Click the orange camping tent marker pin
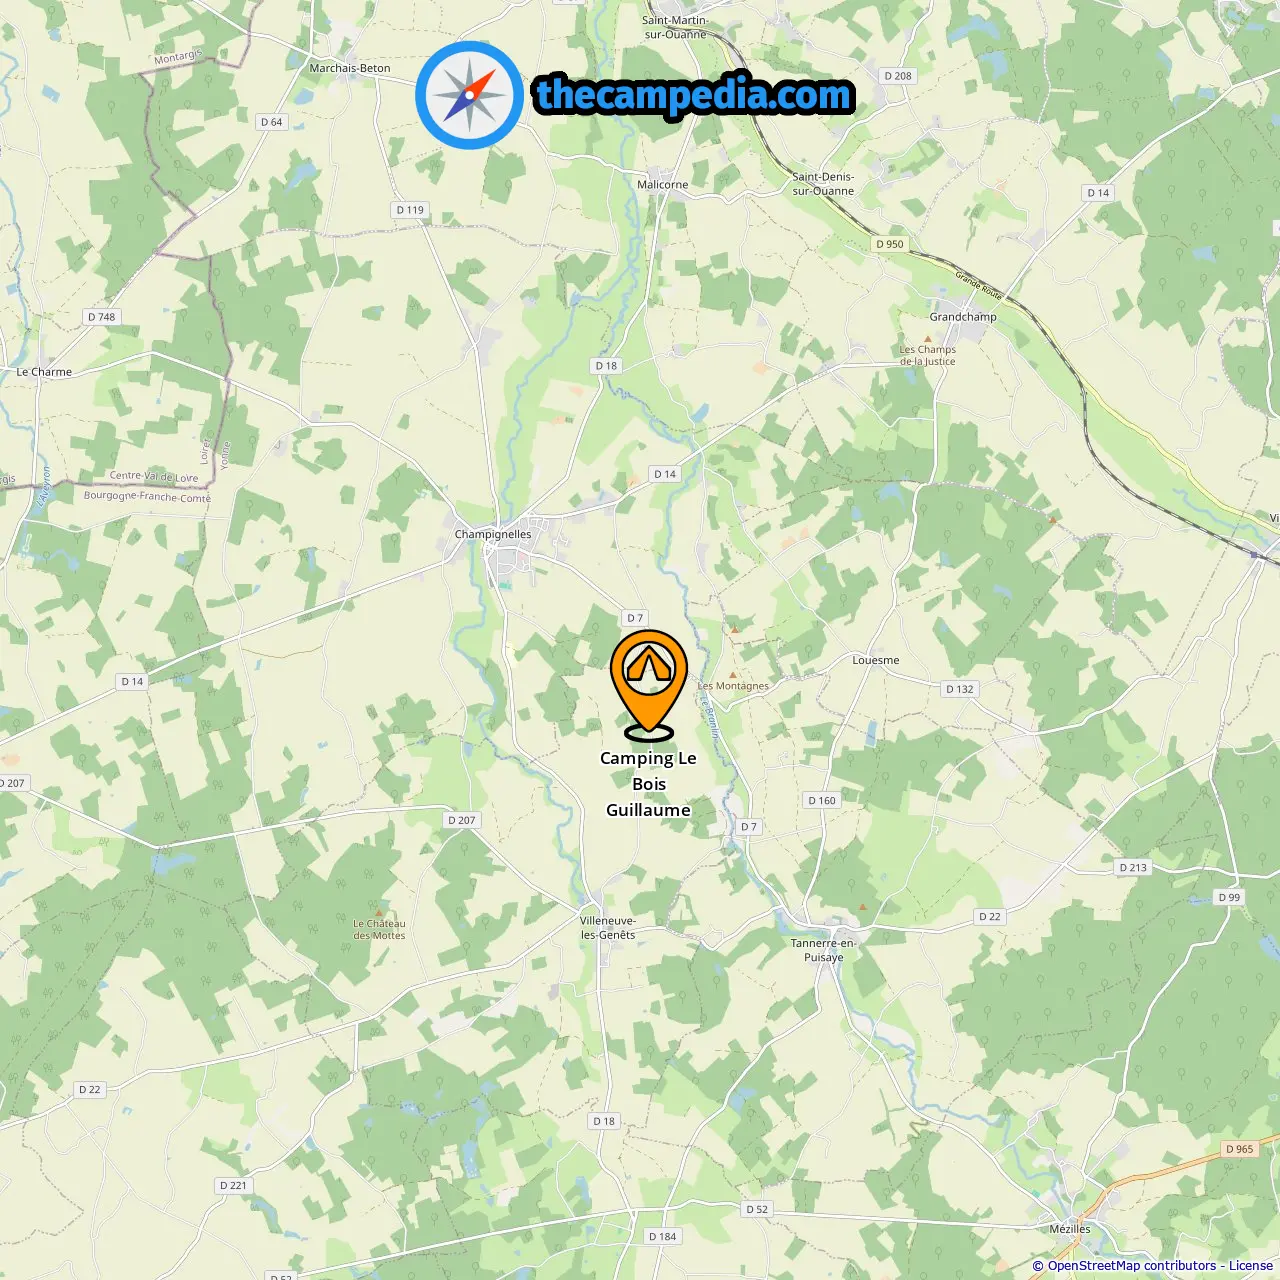 point(649,685)
